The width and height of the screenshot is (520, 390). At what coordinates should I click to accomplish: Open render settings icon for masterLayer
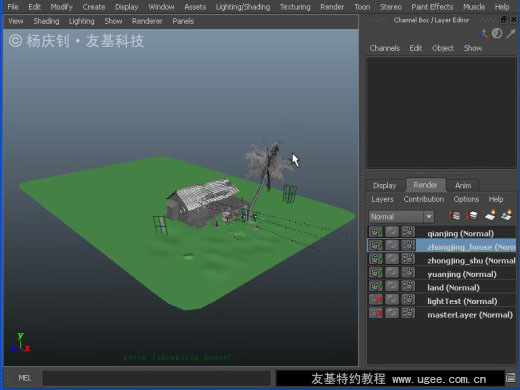(x=408, y=313)
